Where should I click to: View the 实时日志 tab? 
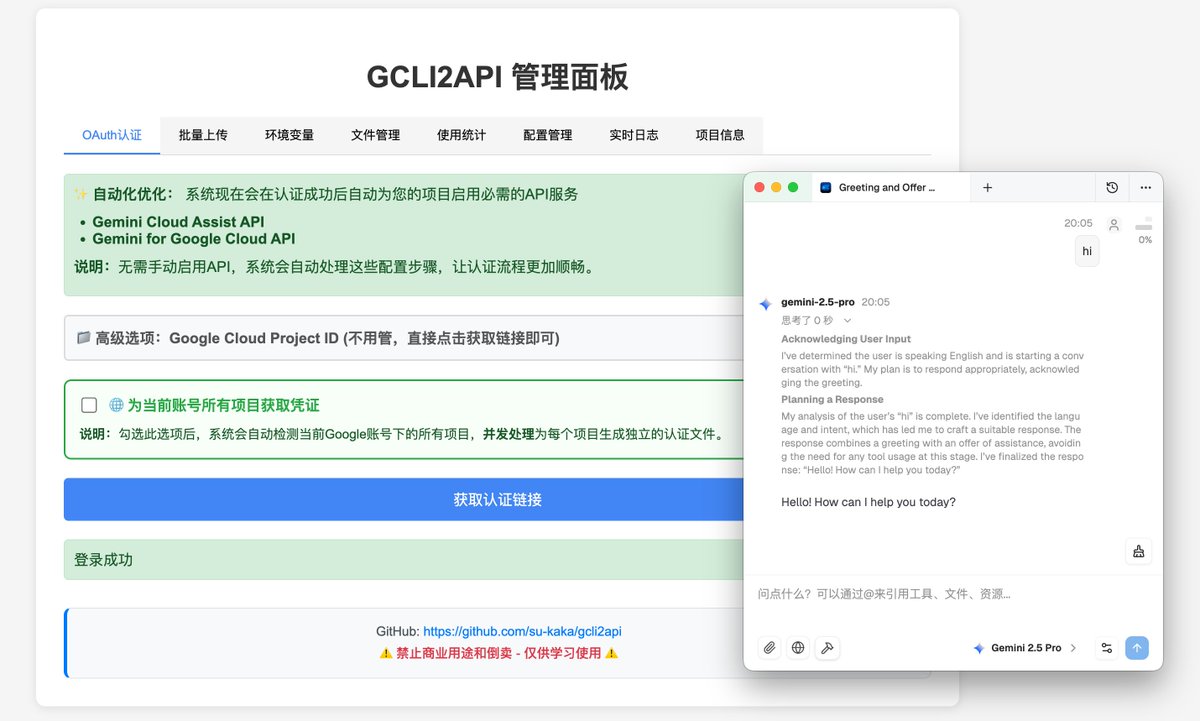(634, 135)
